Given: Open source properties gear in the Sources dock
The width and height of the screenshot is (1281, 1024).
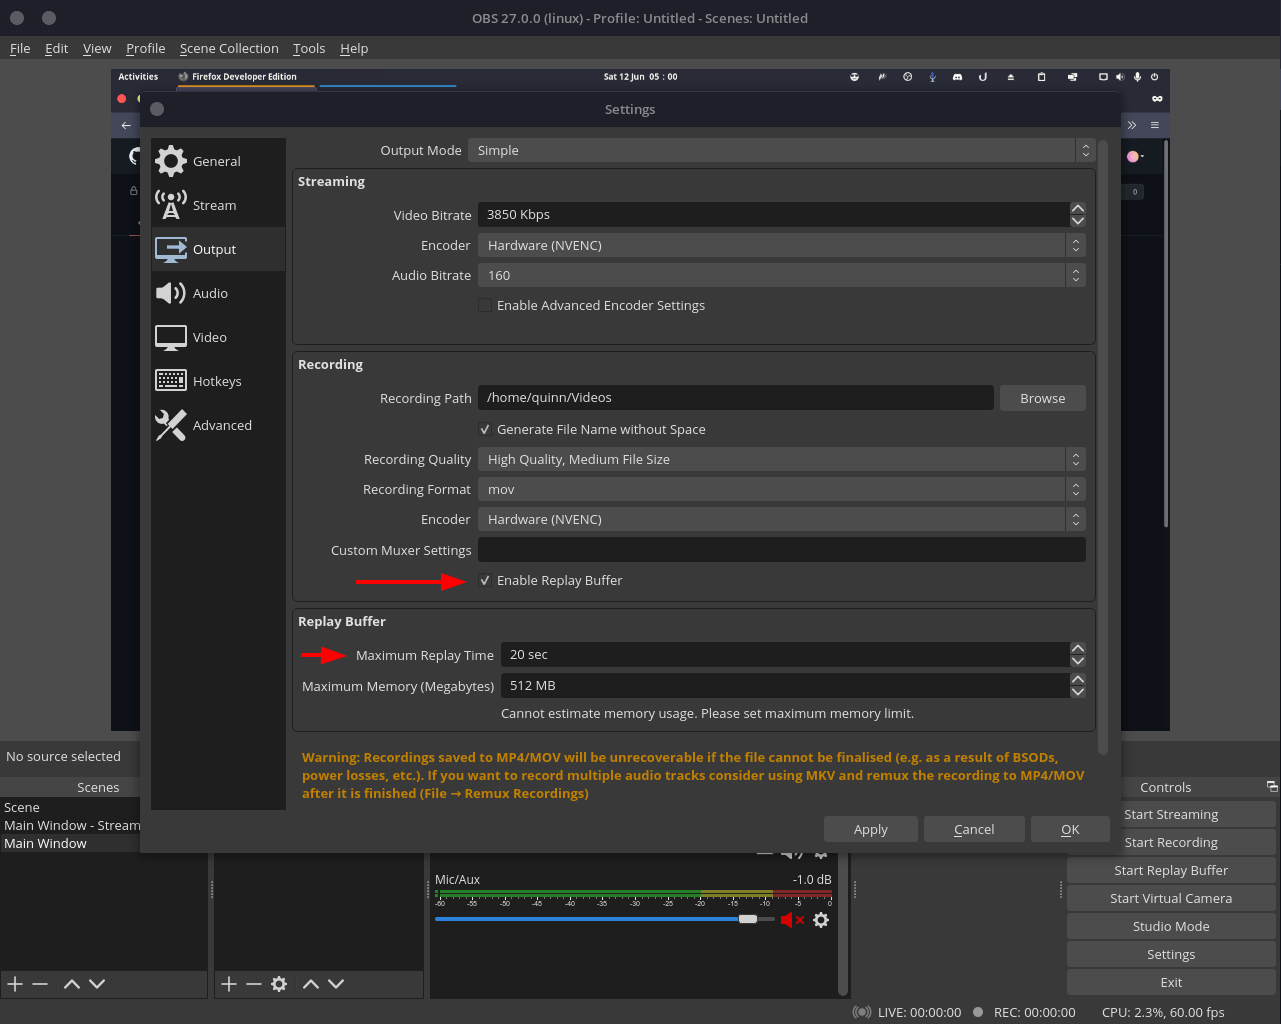Looking at the screenshot, I should pos(279,984).
